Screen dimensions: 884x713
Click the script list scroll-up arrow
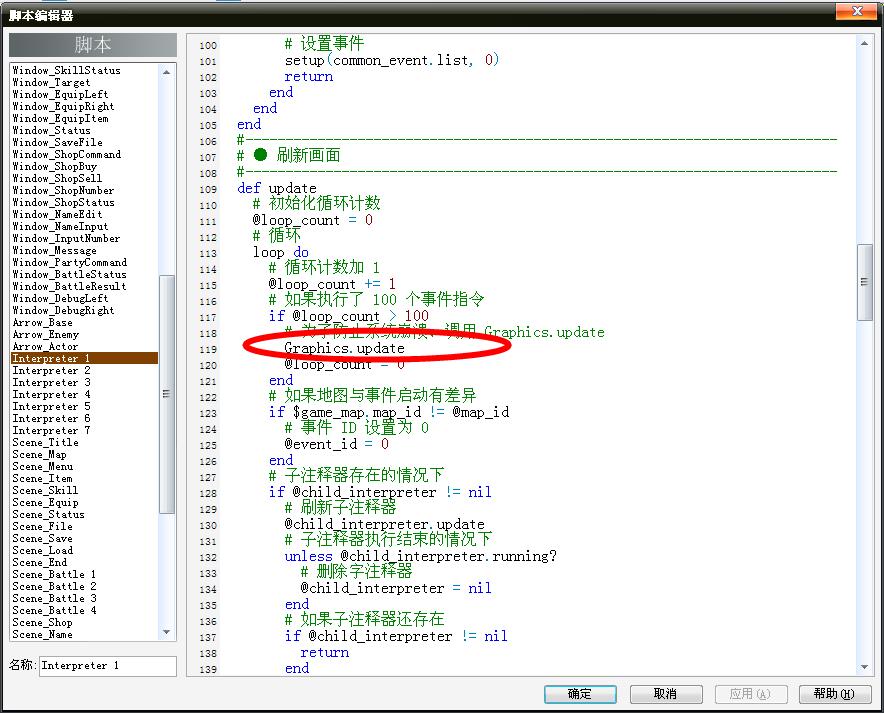coord(166,72)
